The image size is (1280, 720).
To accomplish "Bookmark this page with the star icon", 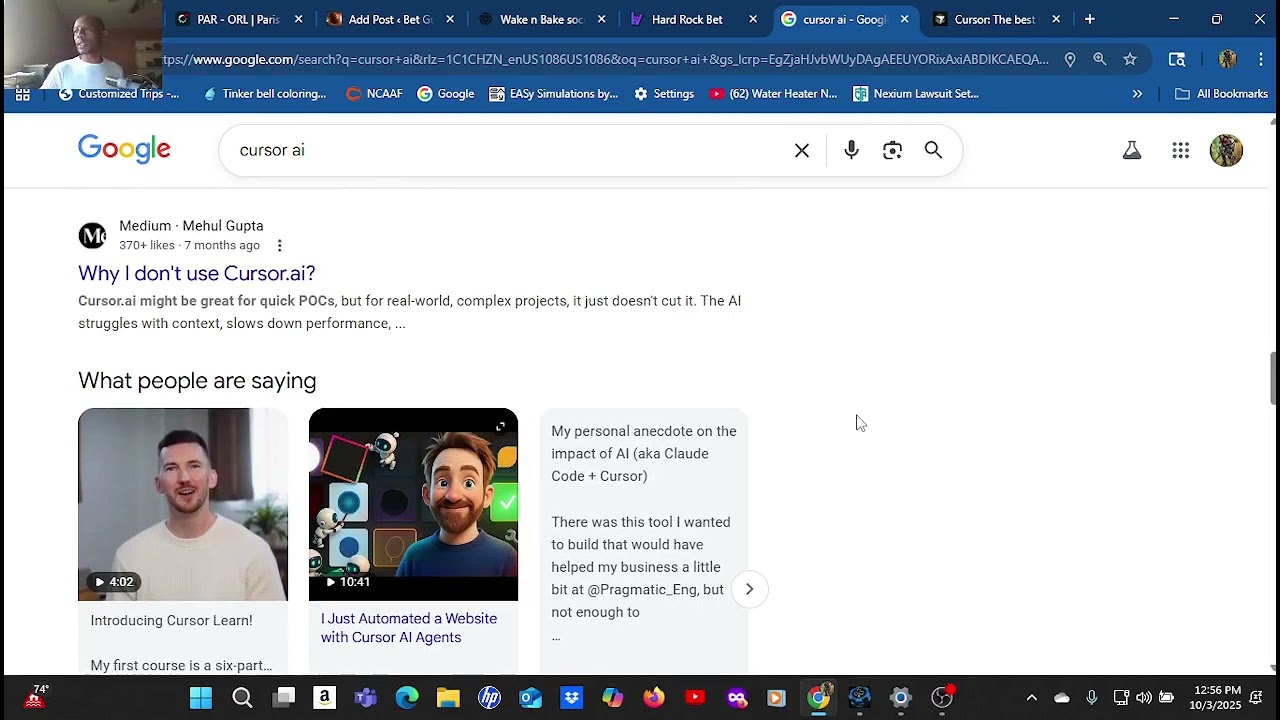I will pos(1130,60).
